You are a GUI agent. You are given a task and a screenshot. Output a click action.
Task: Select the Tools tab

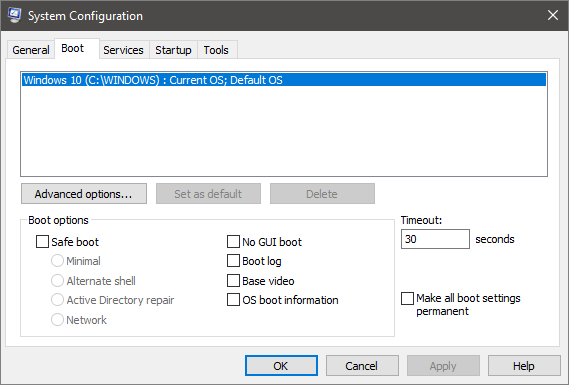(216, 50)
